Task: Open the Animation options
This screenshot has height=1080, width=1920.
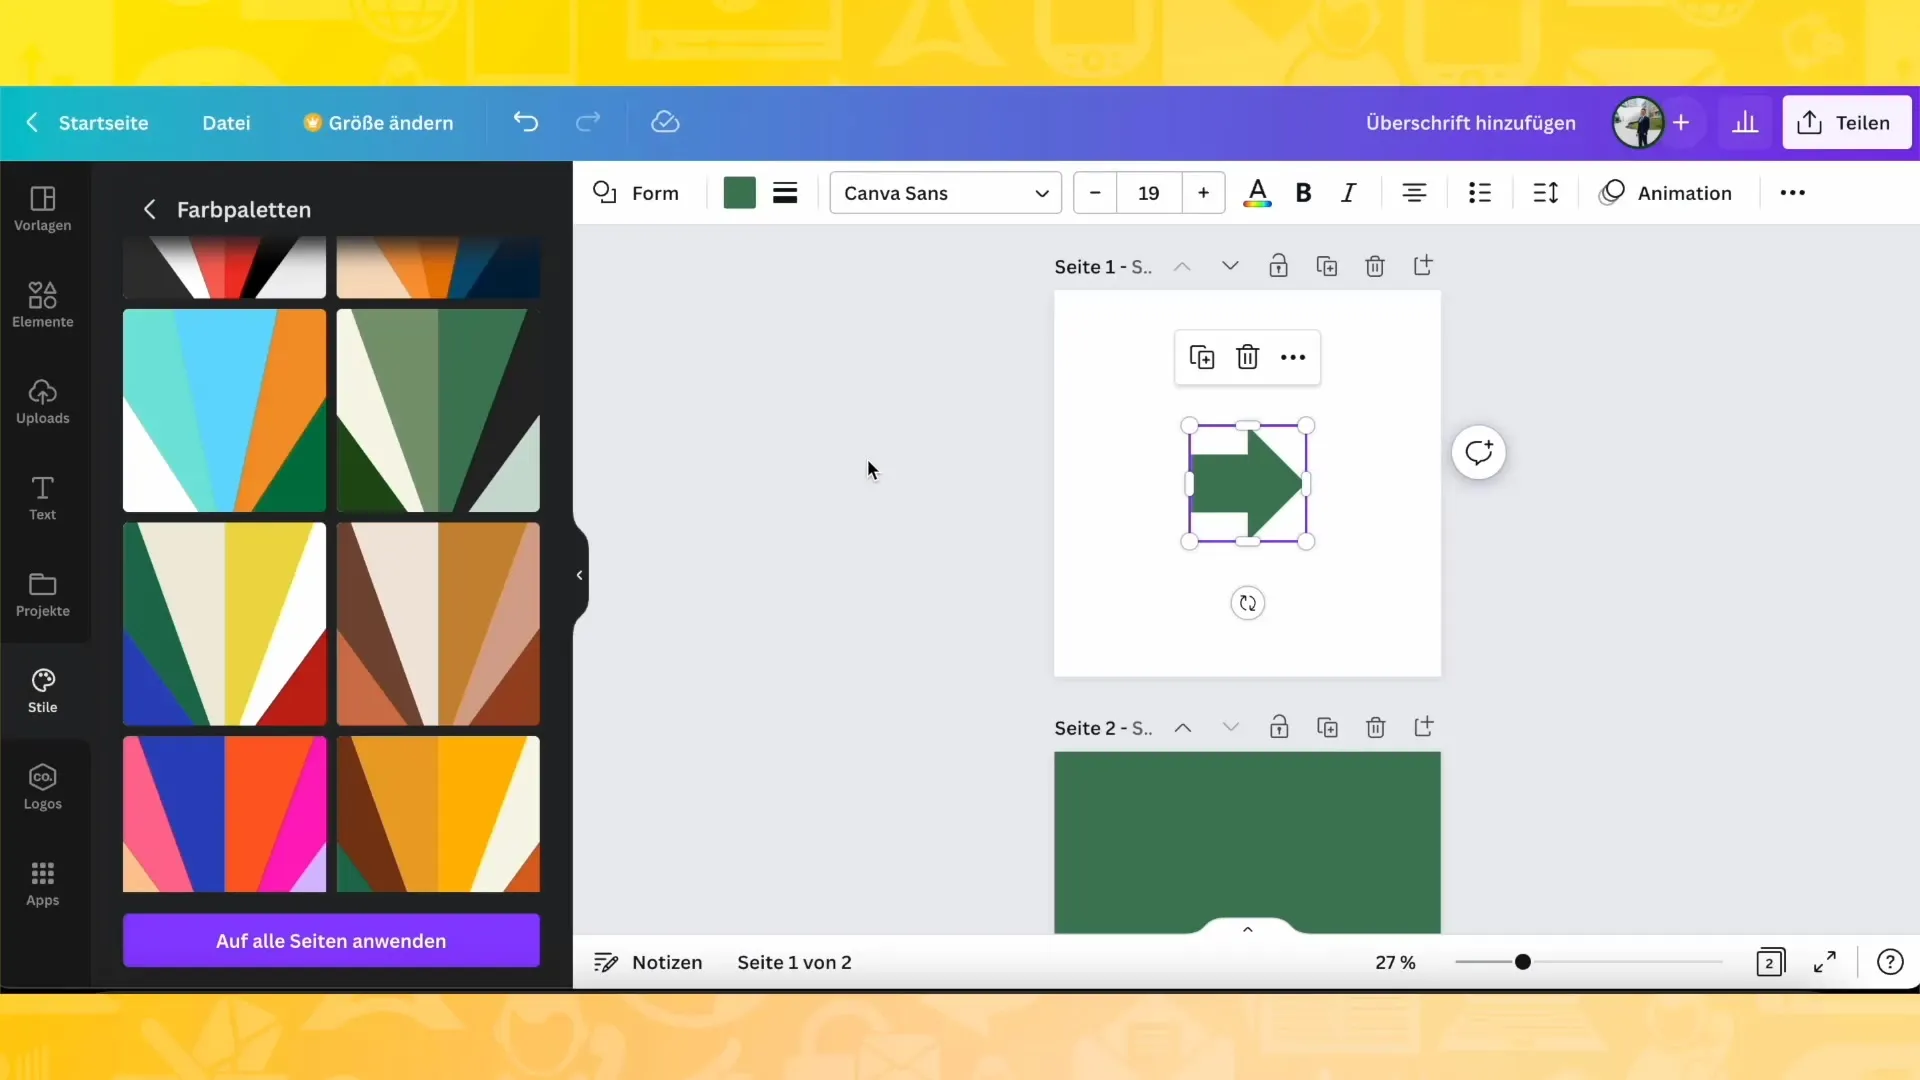Action: [x=1665, y=193]
